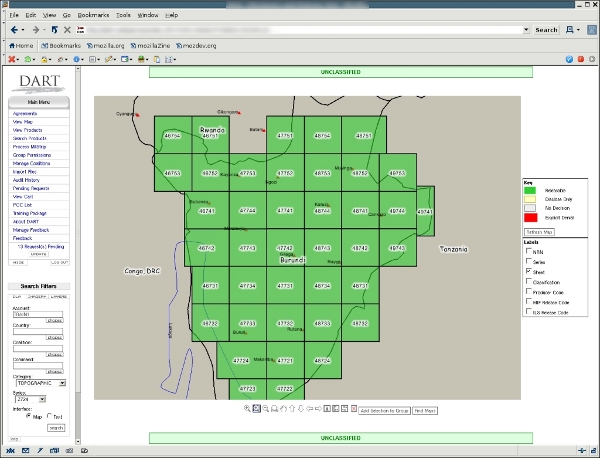Click the Add Selection to Group button
600x458 pixels.
(384, 411)
